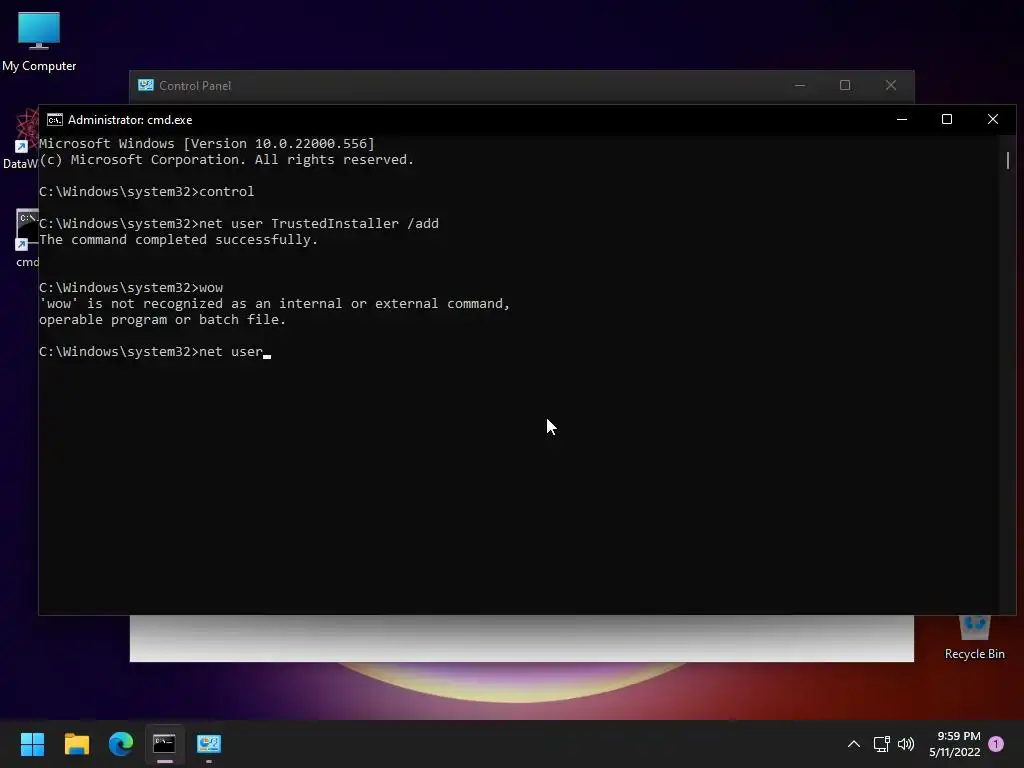
Task: Select the DataW shortcut on the desktop
Action: [20, 140]
